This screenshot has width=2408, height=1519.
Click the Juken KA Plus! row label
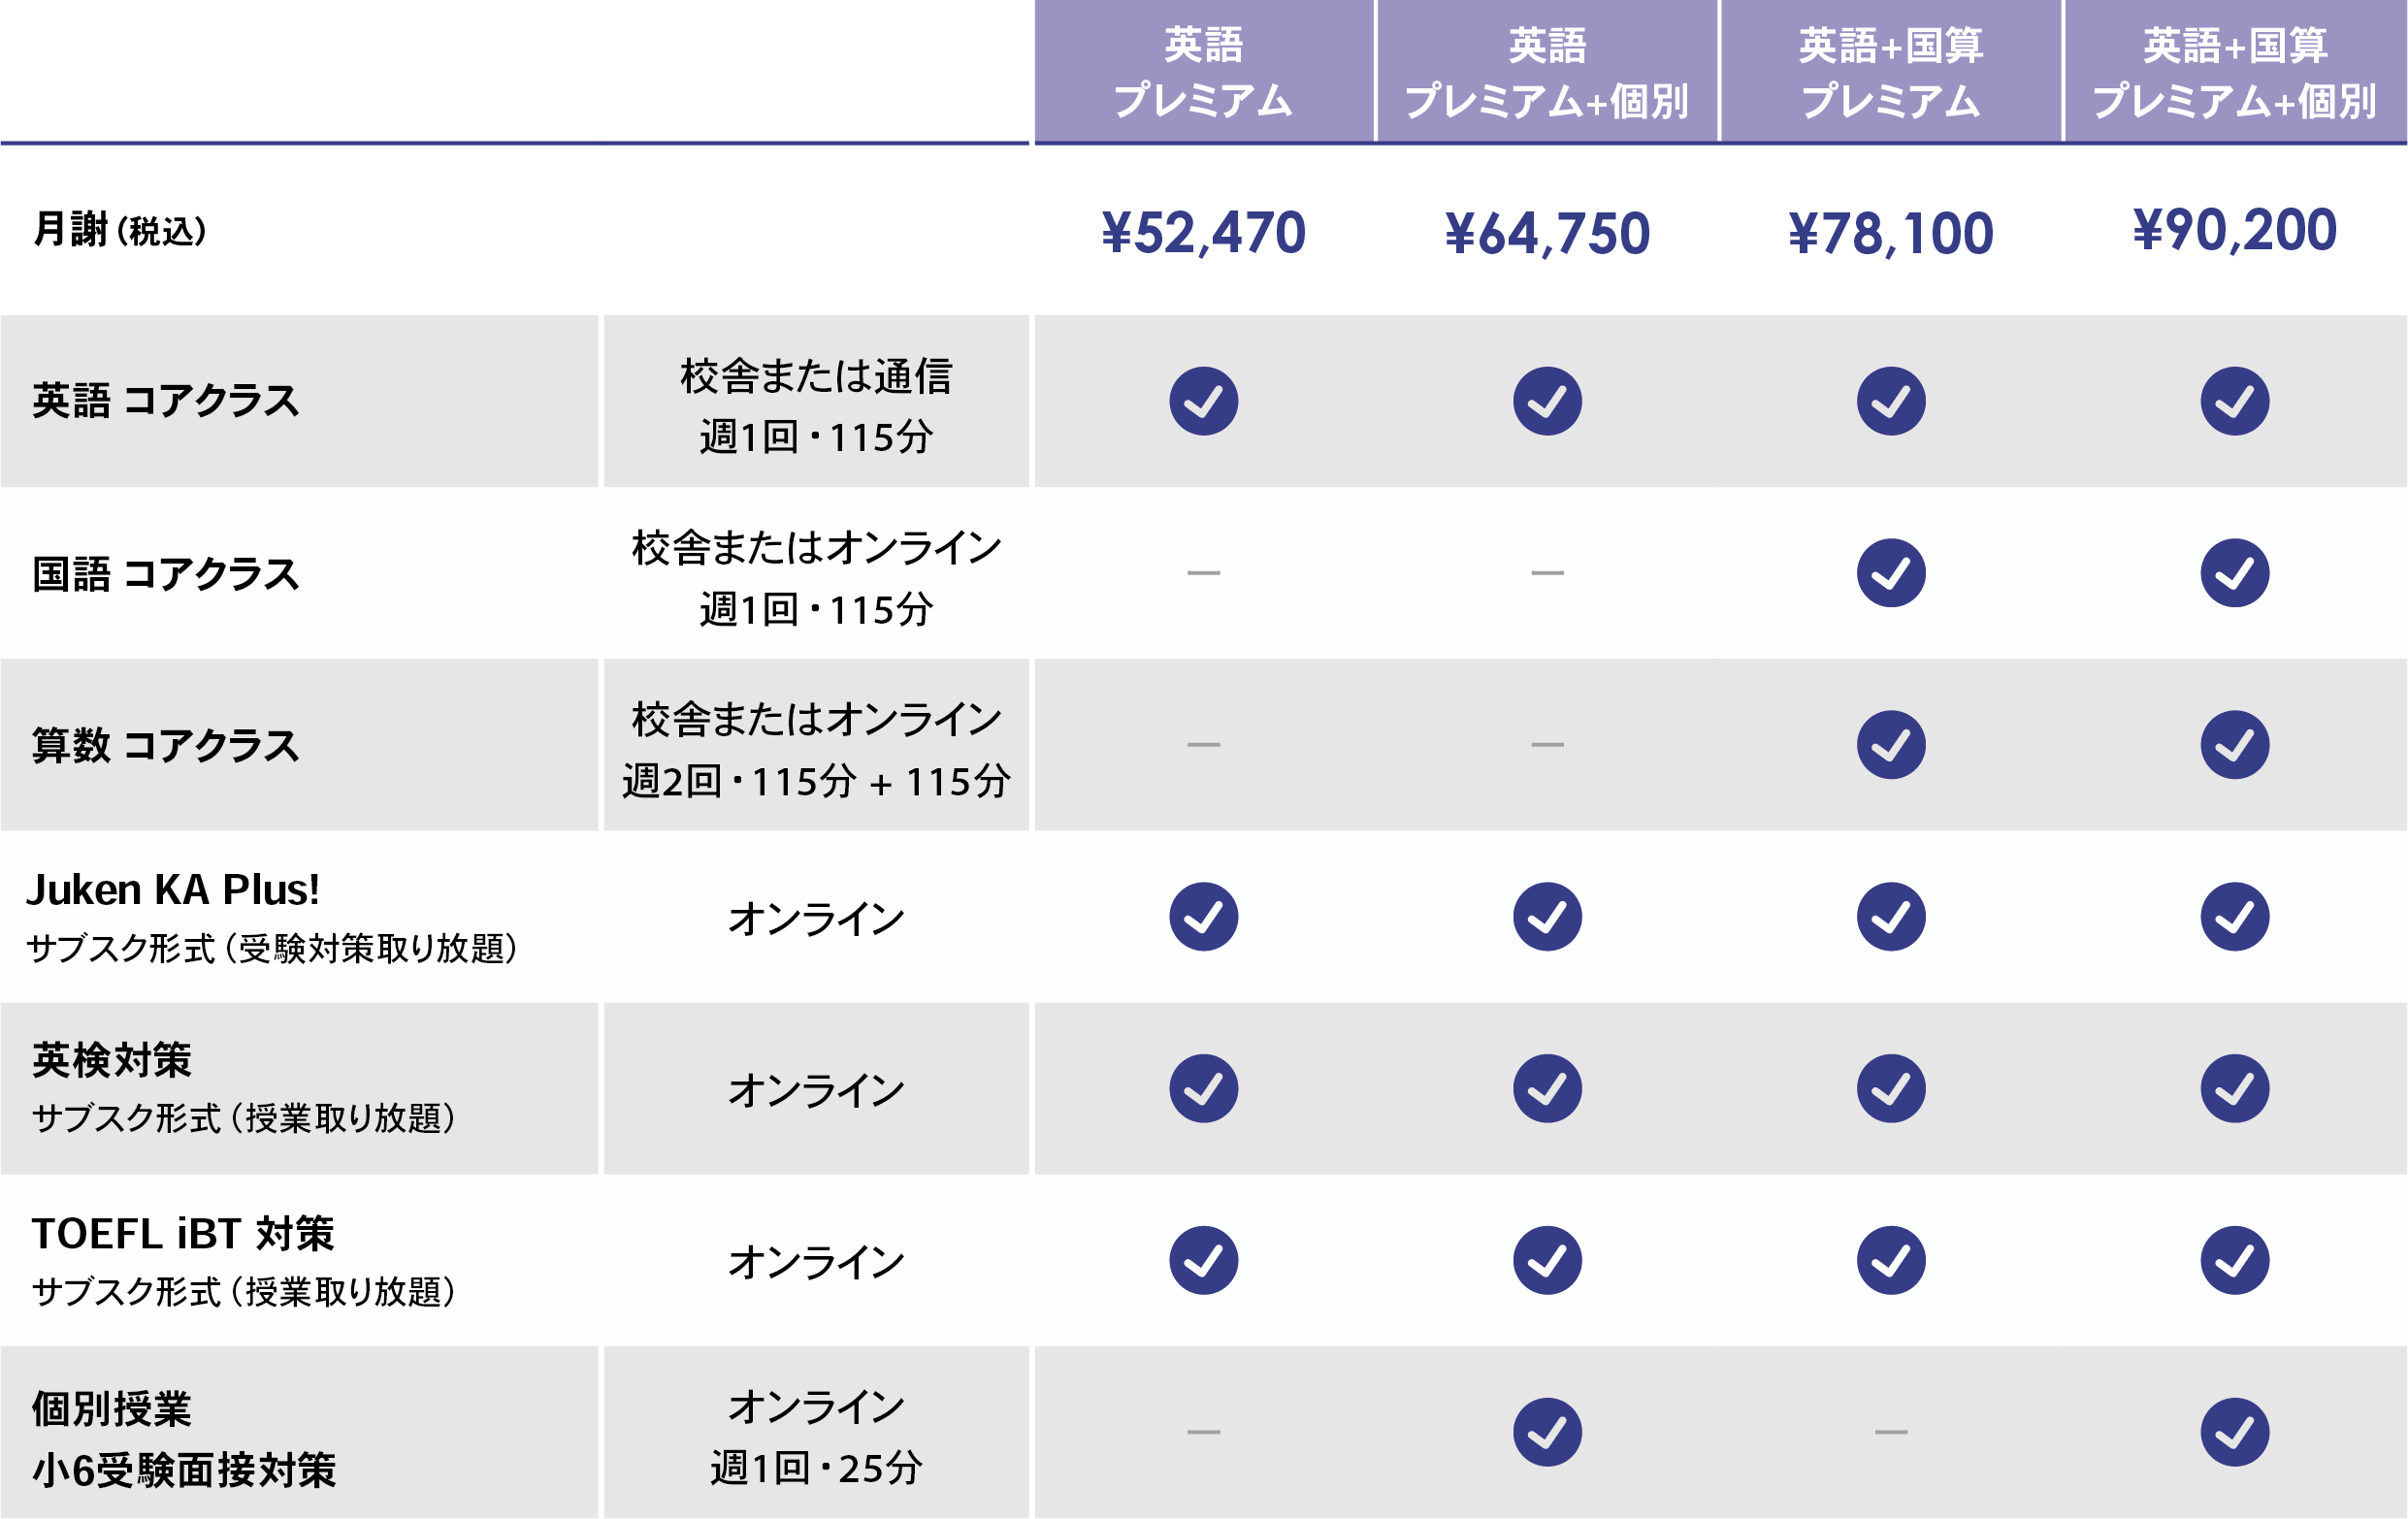pos(172,890)
